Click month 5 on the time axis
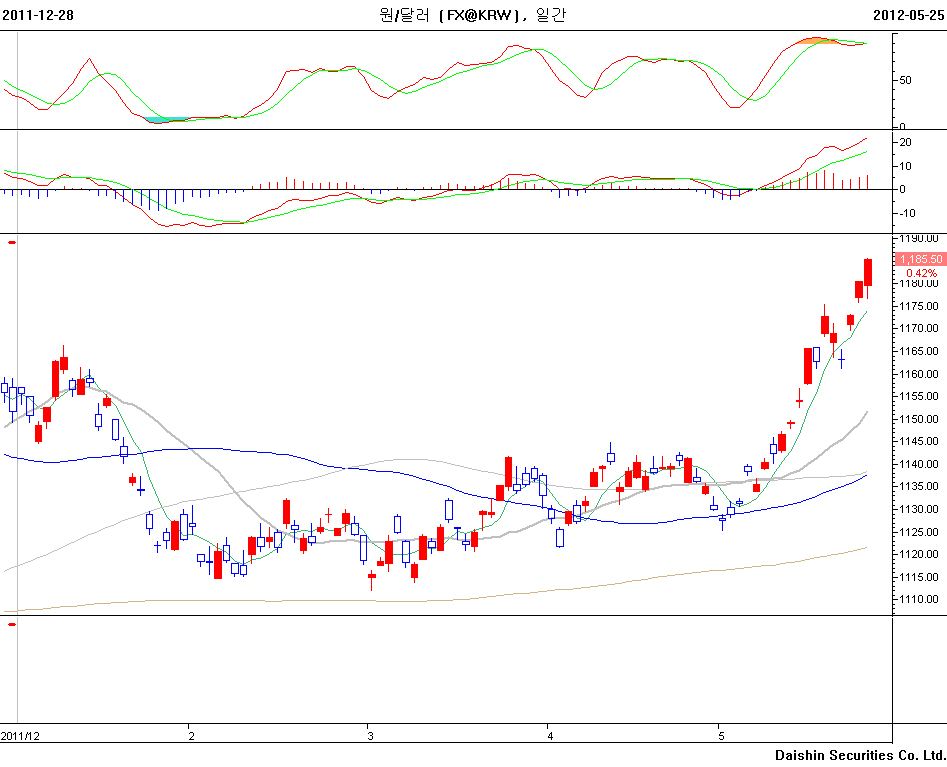This screenshot has height=767, width=947. pyautogui.click(x=720, y=736)
